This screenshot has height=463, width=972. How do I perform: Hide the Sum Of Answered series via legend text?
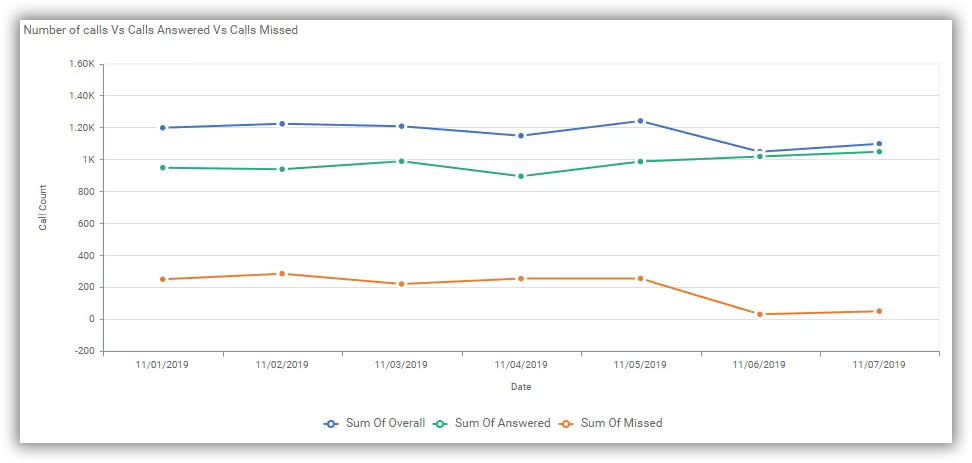click(502, 423)
